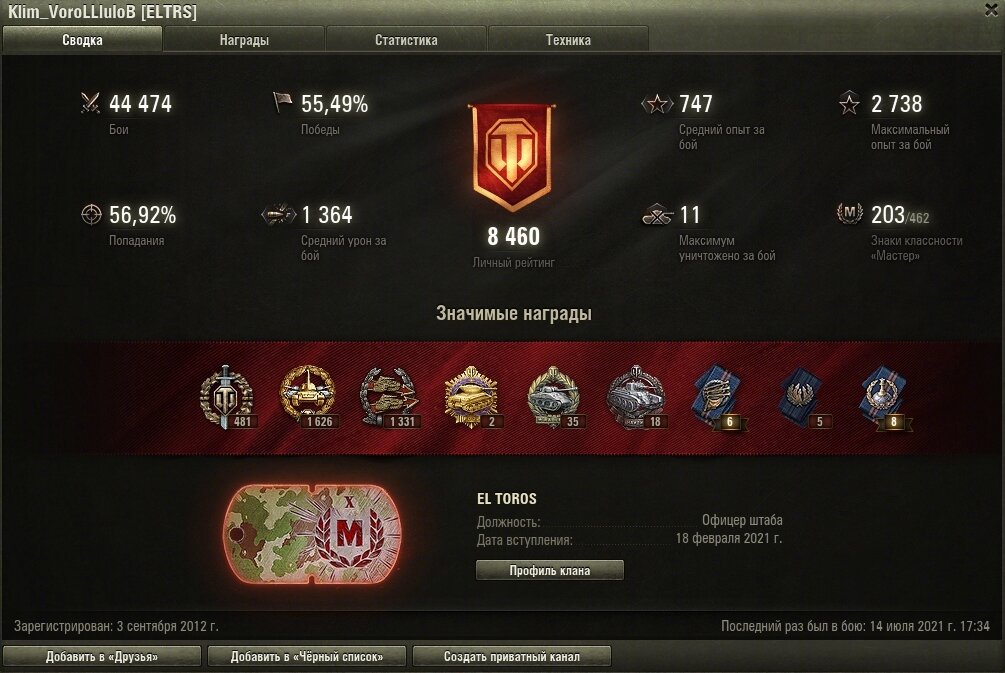1005x673 pixels.
Task: Open the Техника tab
Action: [x=568, y=40]
